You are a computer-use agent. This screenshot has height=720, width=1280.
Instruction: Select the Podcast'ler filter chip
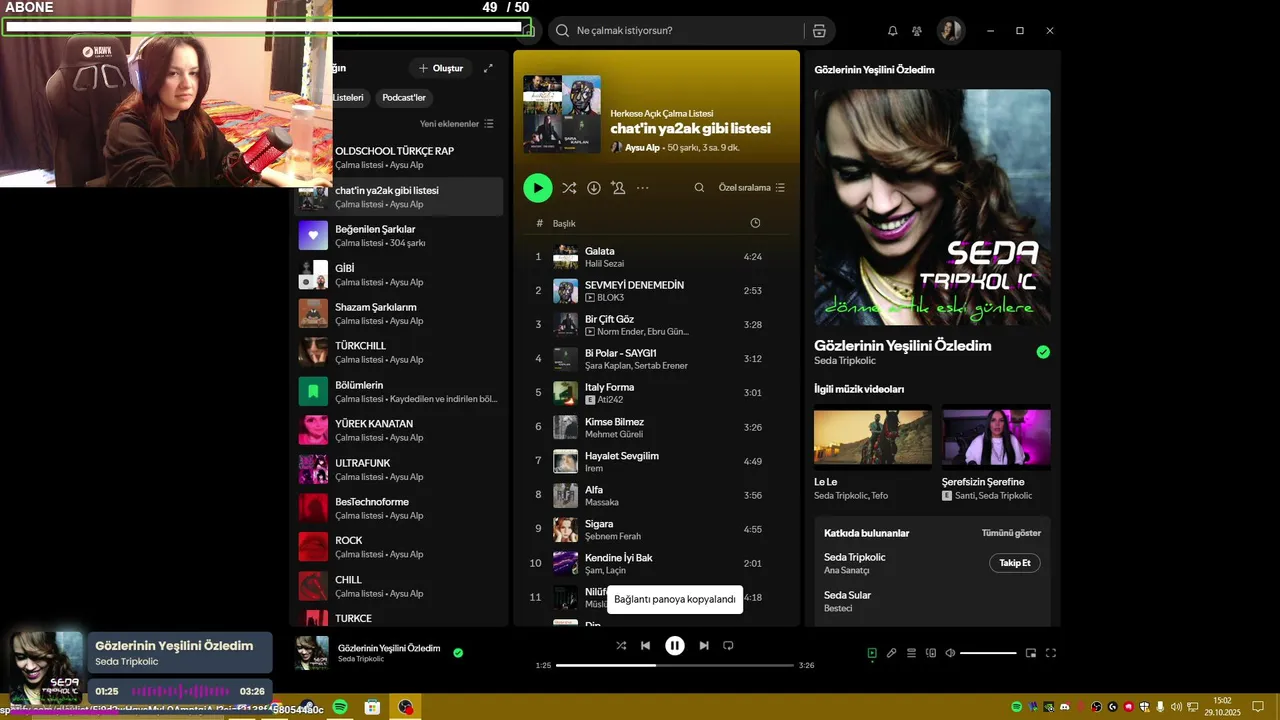pyautogui.click(x=404, y=98)
